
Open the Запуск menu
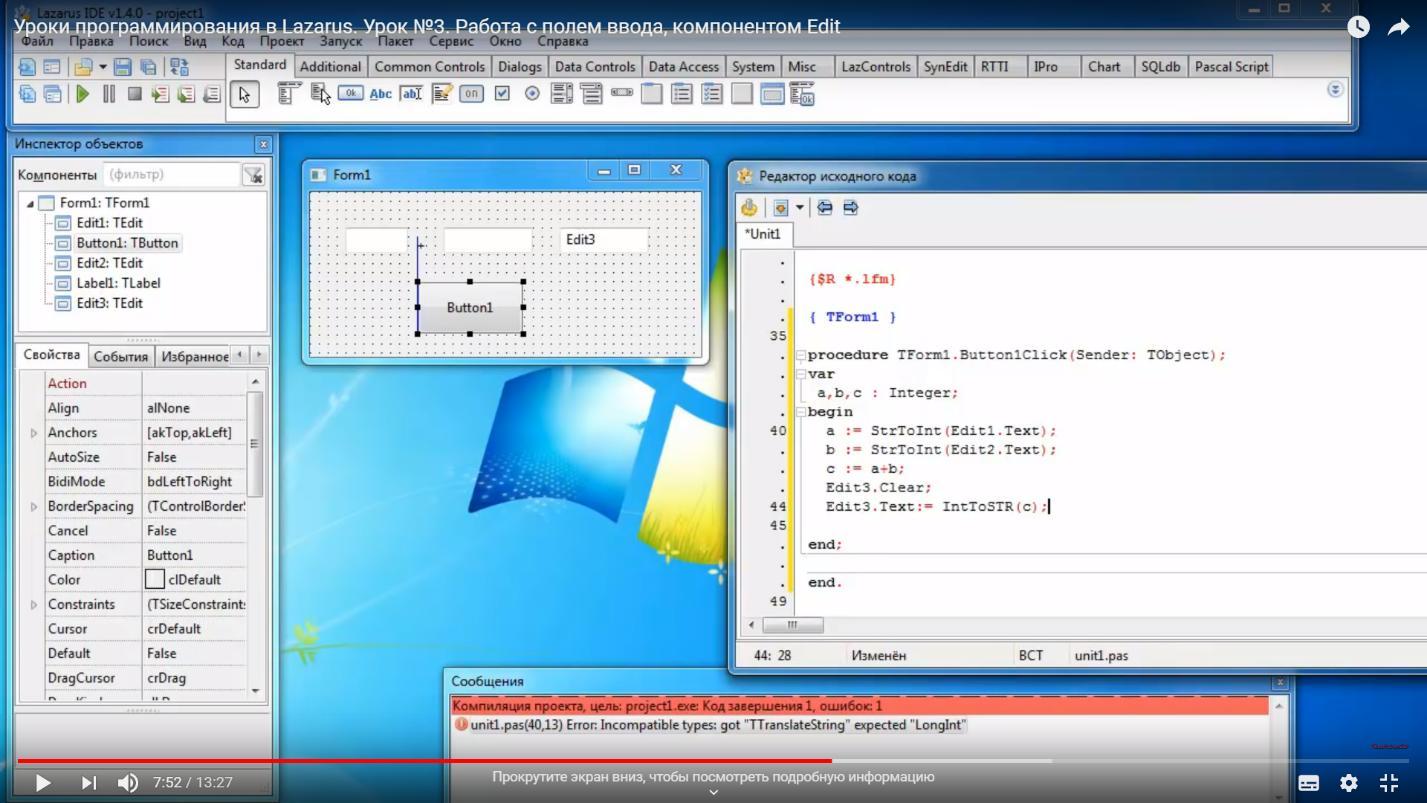pos(341,42)
